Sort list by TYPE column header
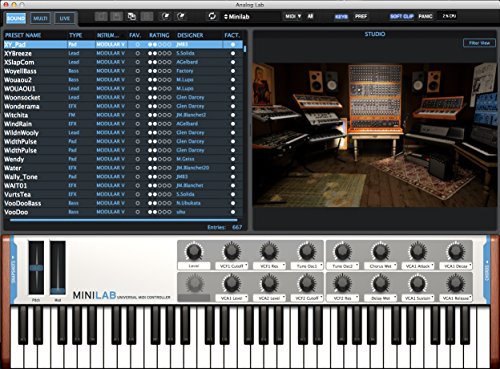Viewport: 500px width, 369px height. (76, 35)
